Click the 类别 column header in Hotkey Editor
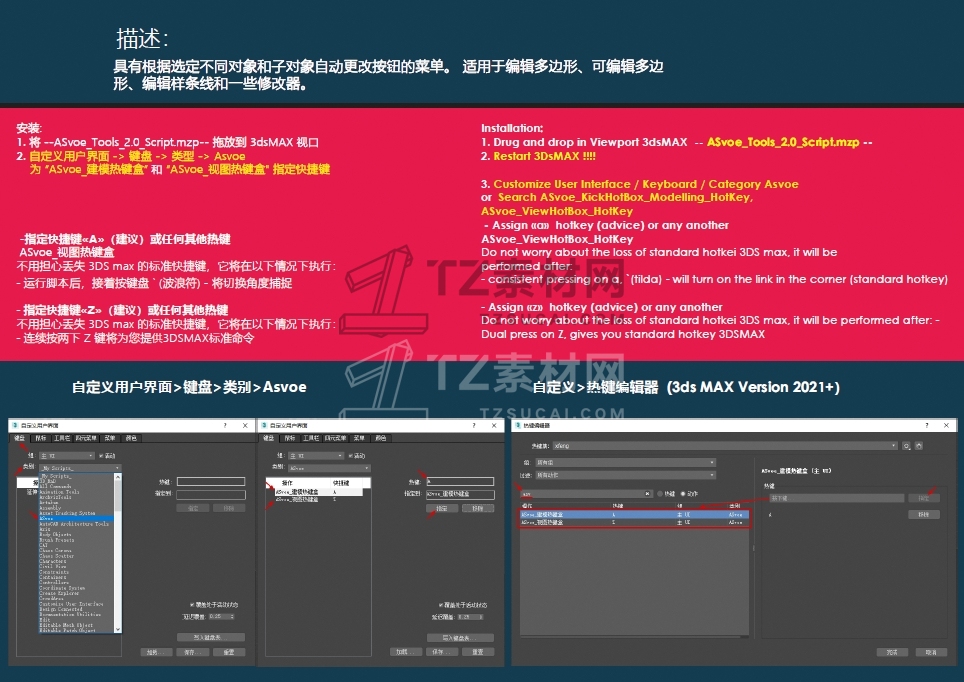Image resolution: width=964 pixels, height=682 pixels. pyautogui.click(x=736, y=506)
